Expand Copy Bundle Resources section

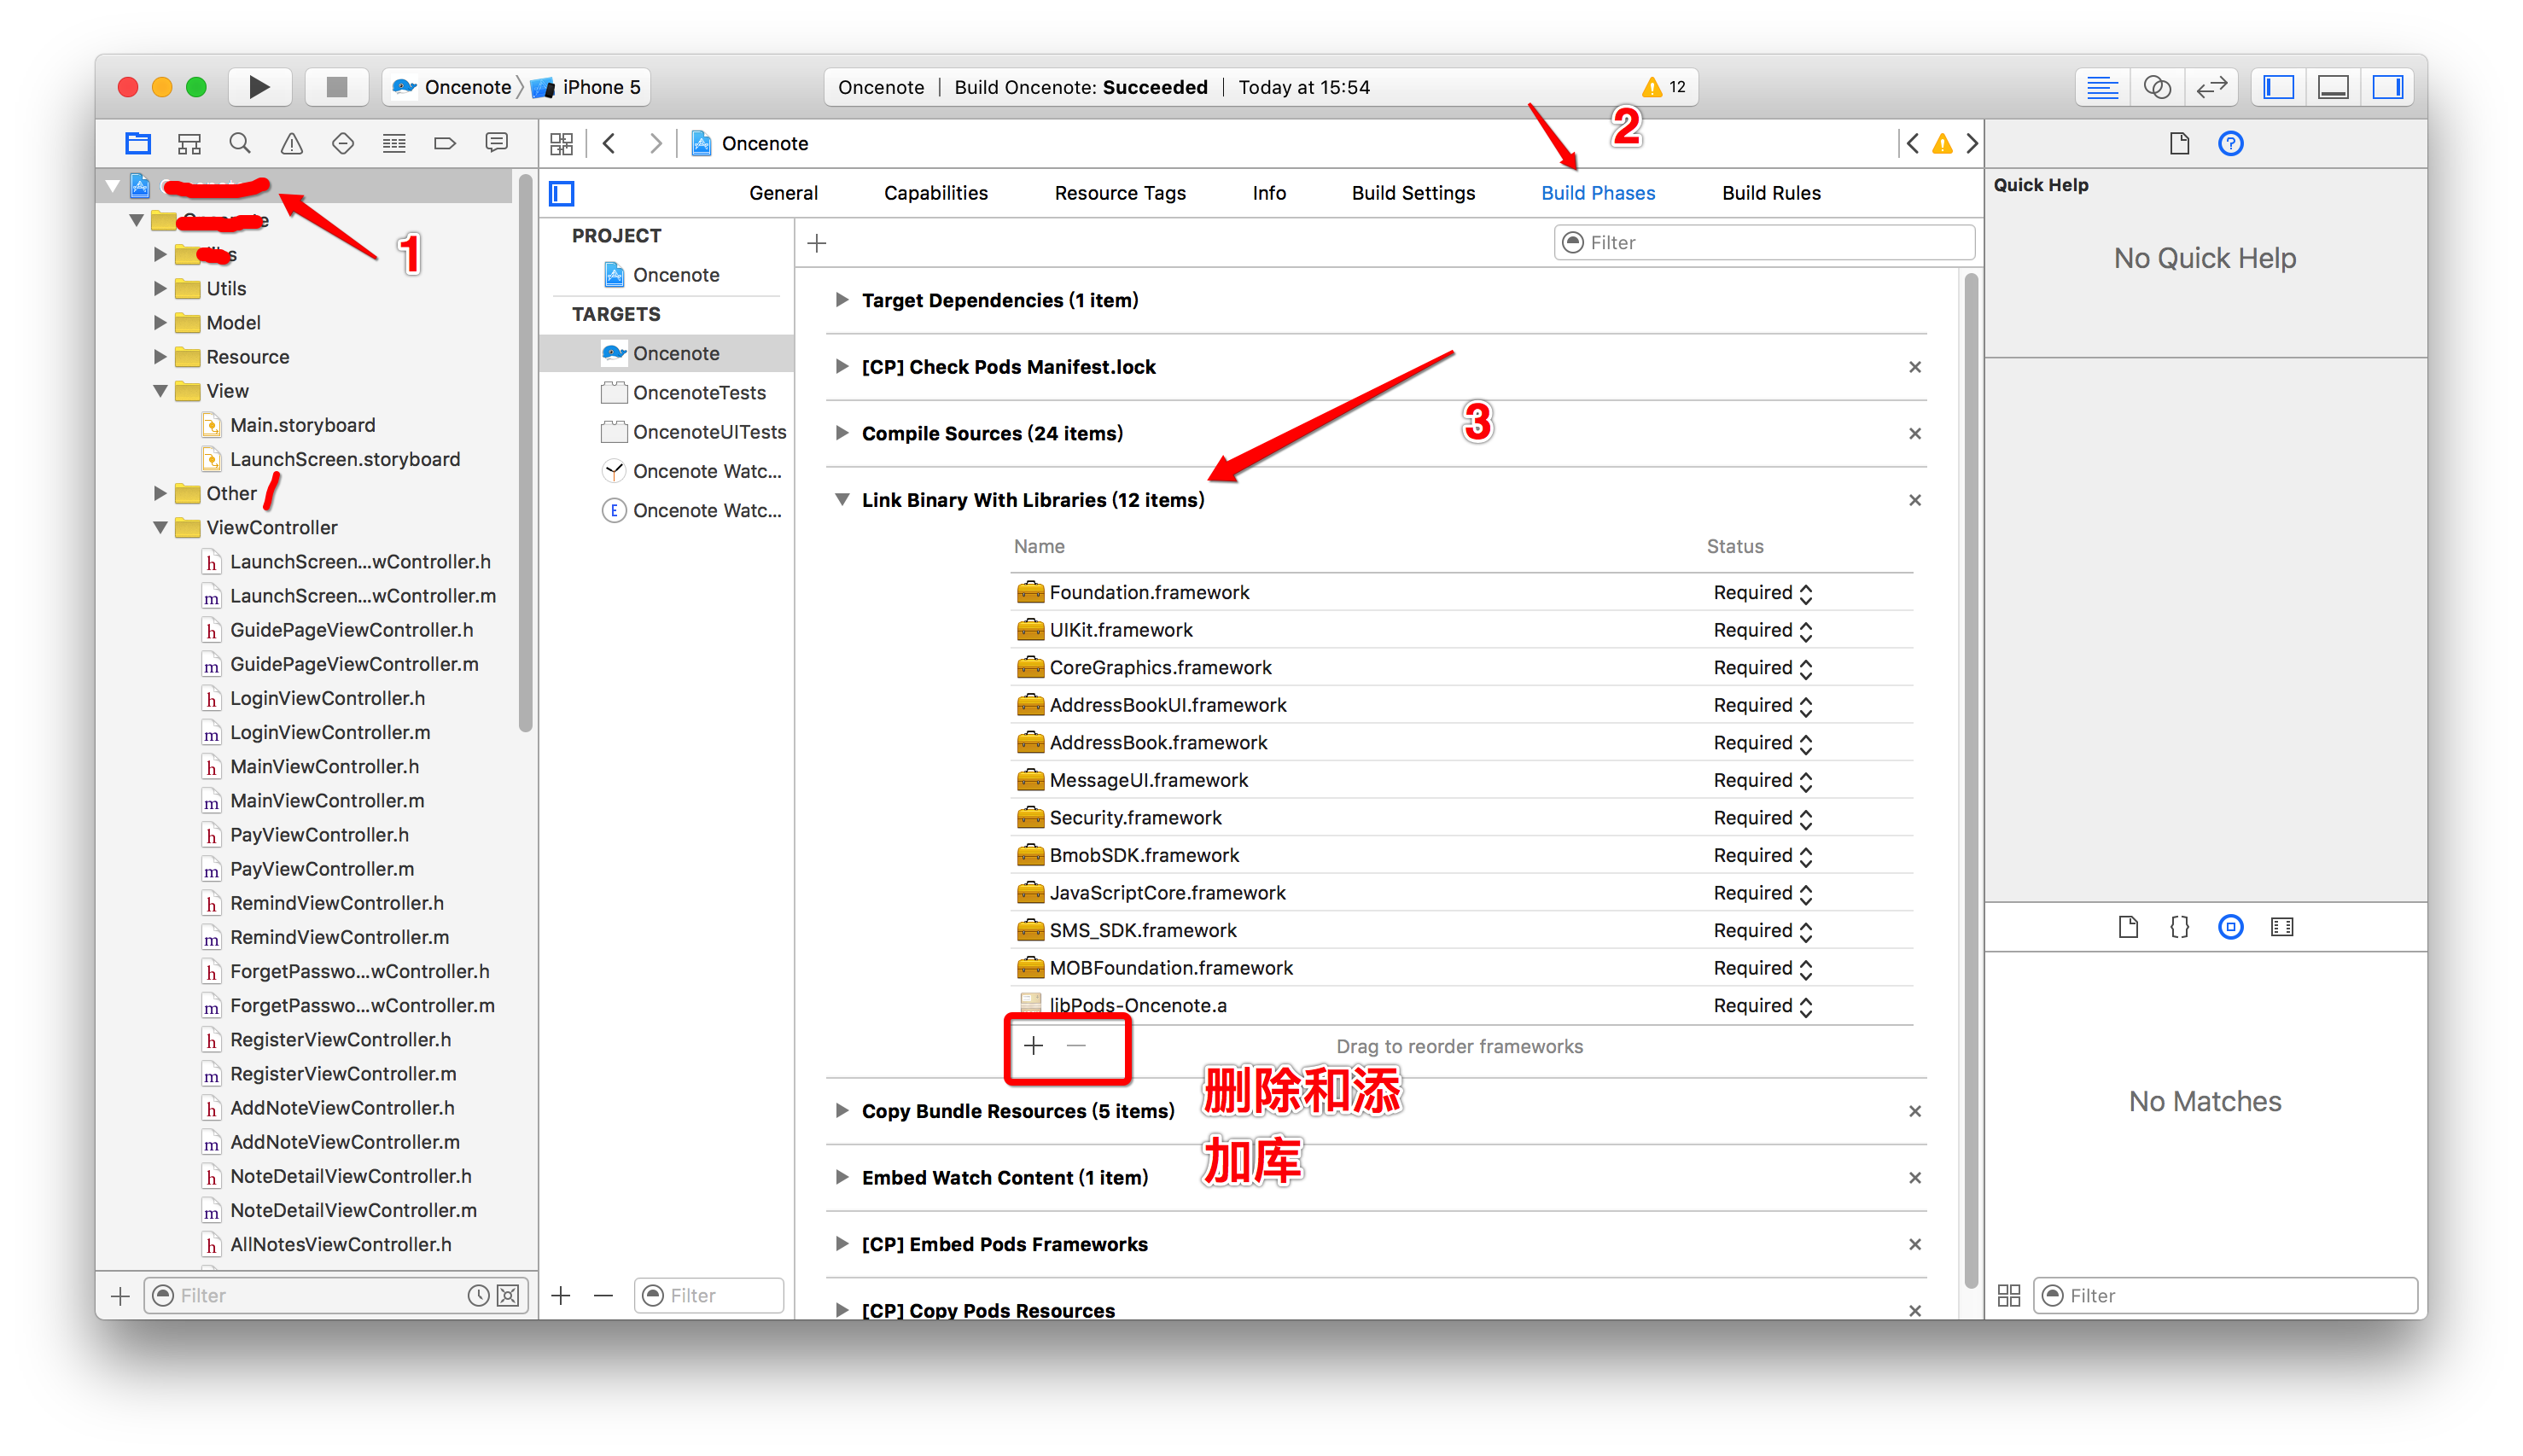[842, 1111]
